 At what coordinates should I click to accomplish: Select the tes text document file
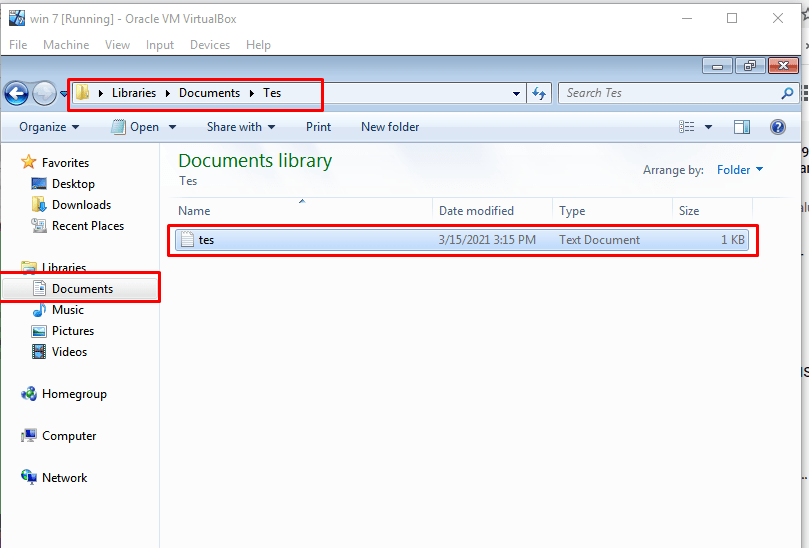point(206,240)
